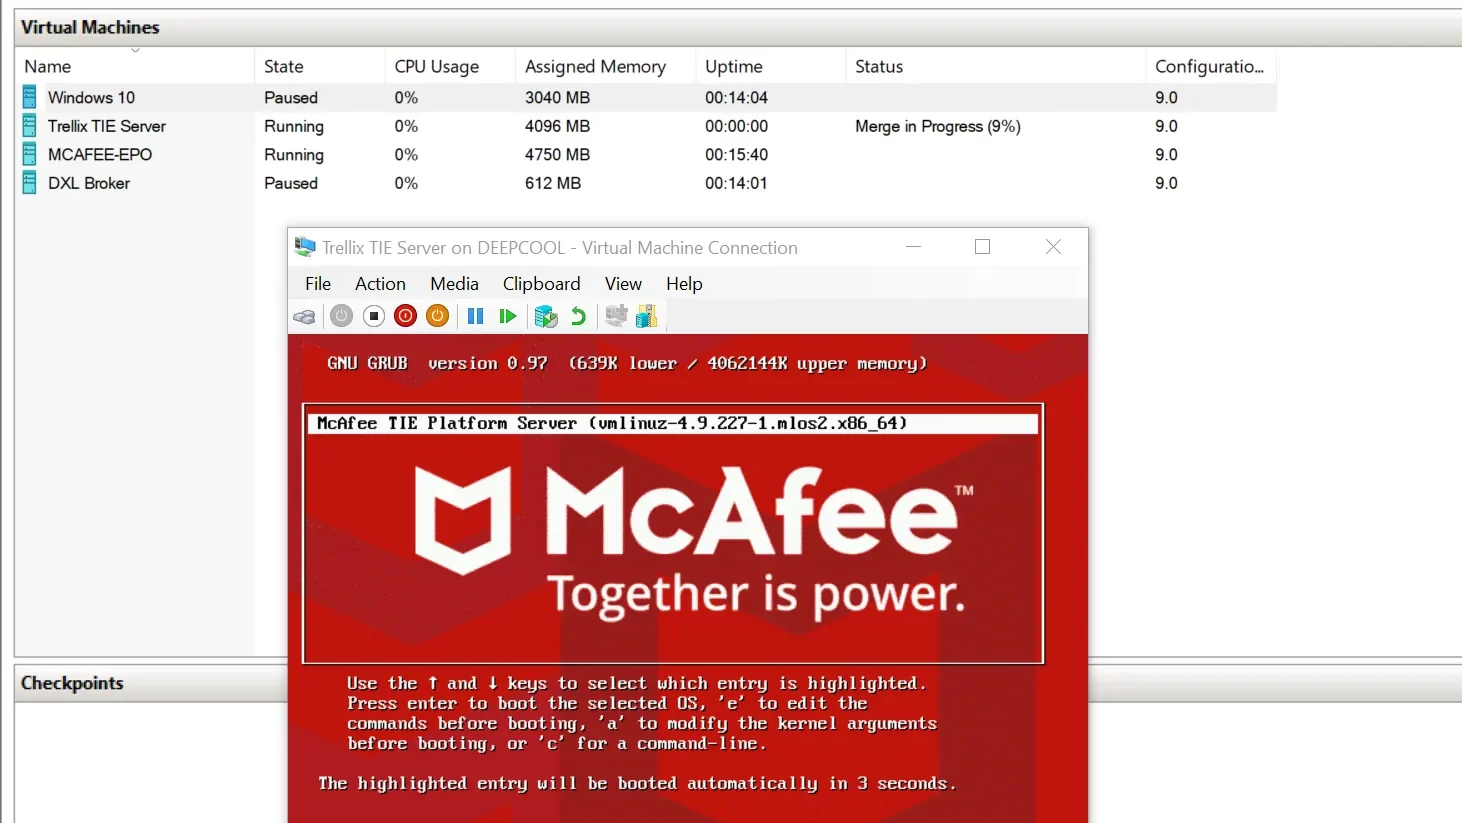Select the Trellix TIE Server machine
The height and width of the screenshot is (823, 1462).
[107, 126]
